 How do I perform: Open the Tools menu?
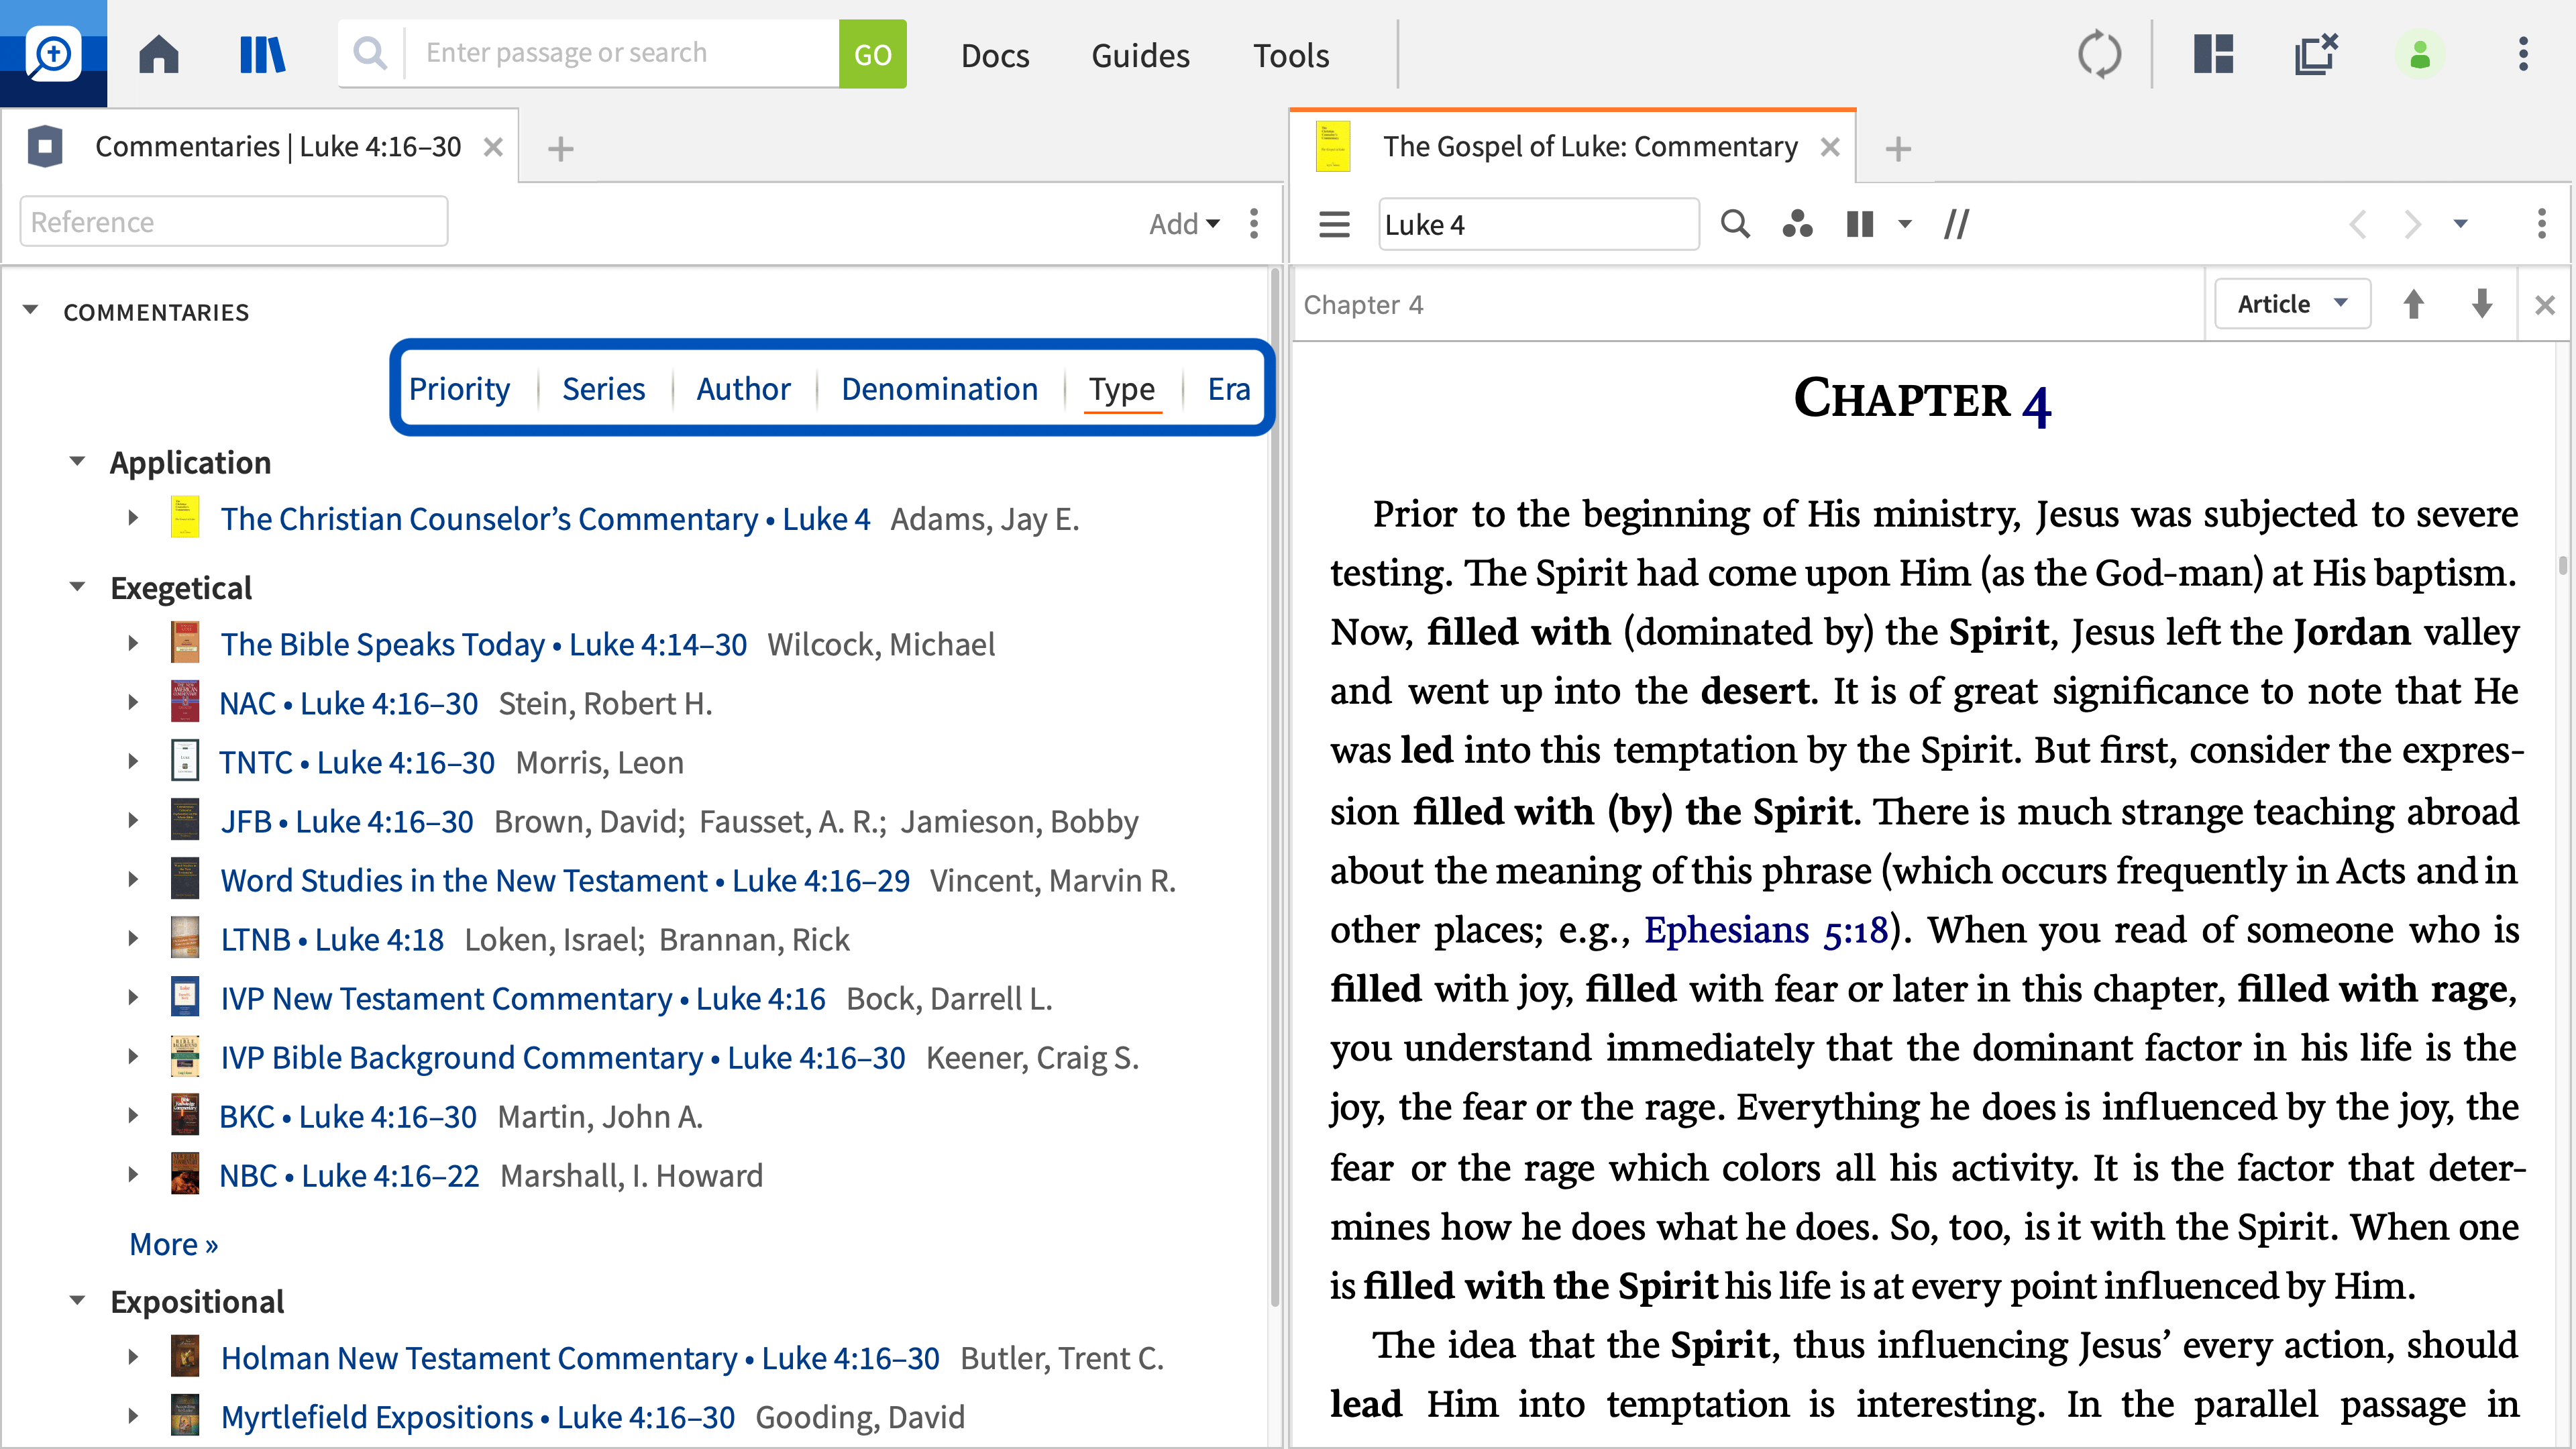point(1291,55)
